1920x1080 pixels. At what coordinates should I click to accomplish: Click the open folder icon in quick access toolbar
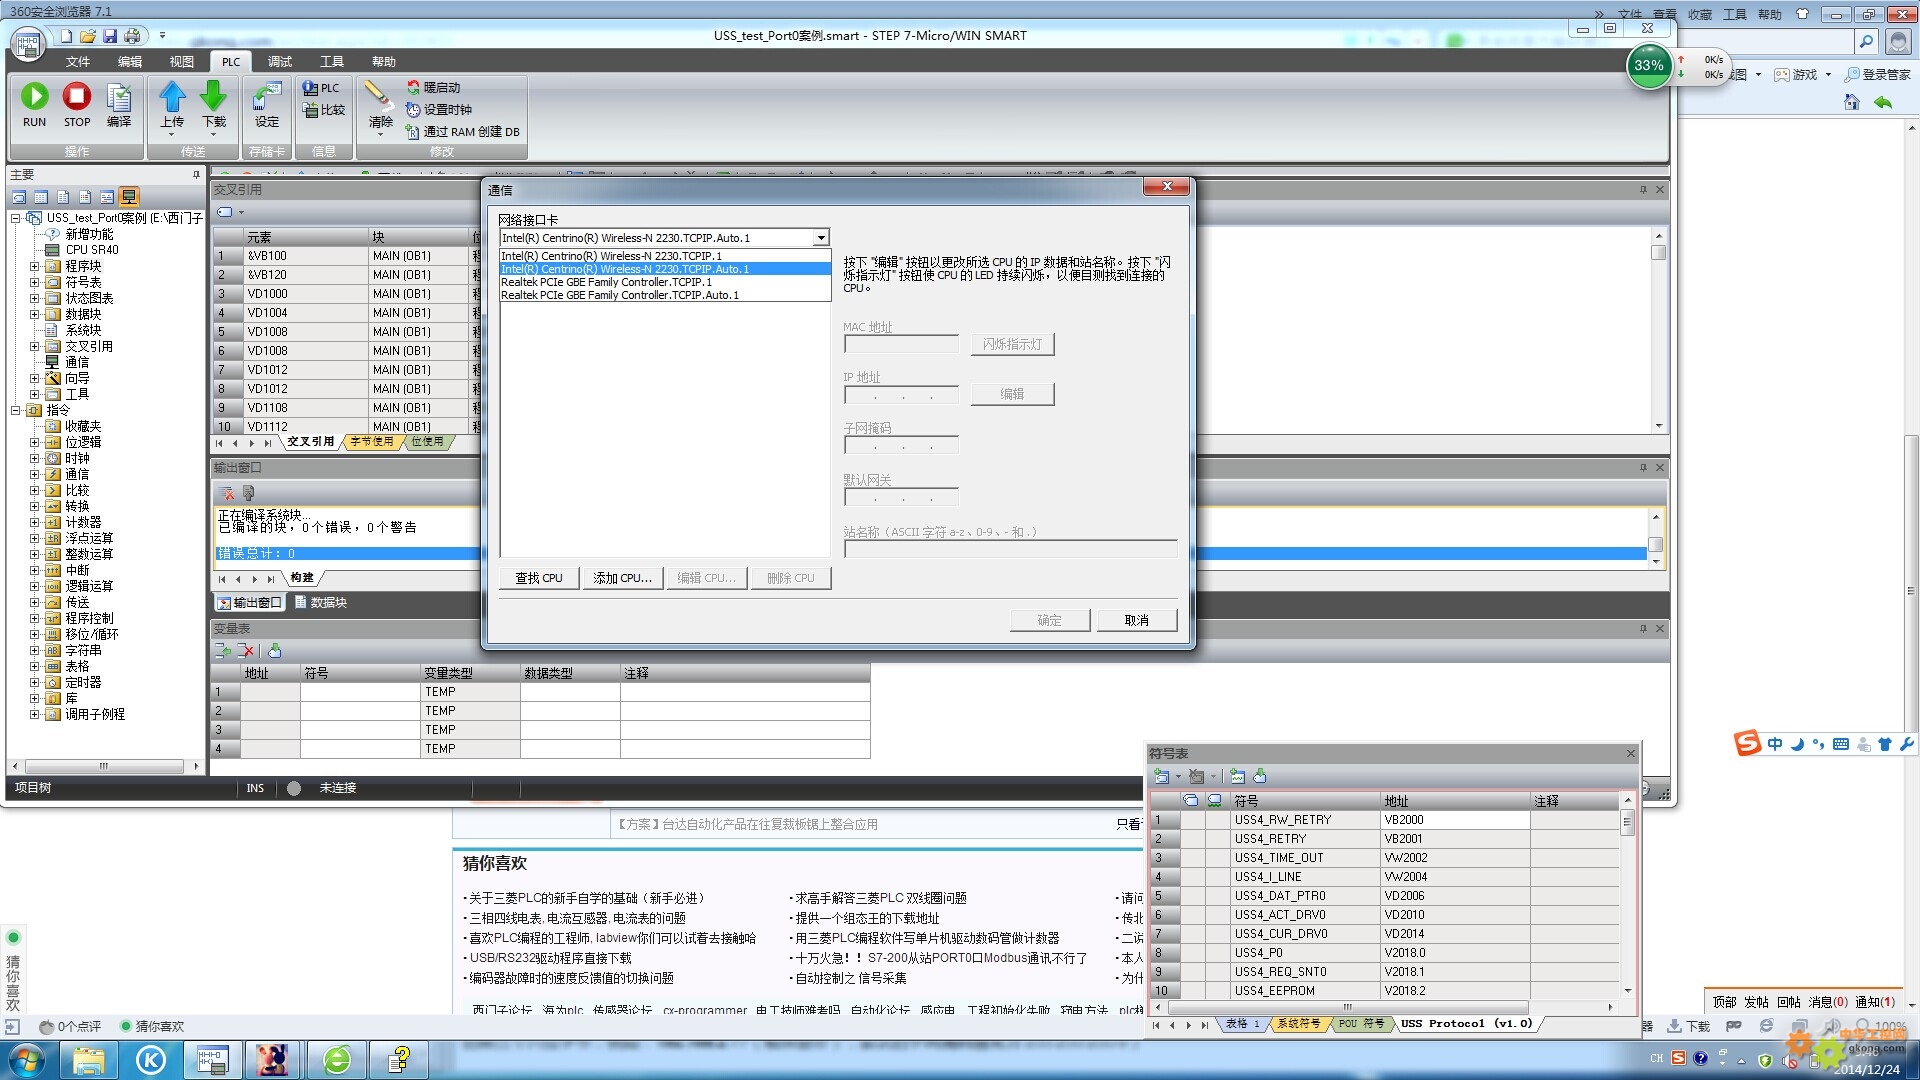coord(88,36)
